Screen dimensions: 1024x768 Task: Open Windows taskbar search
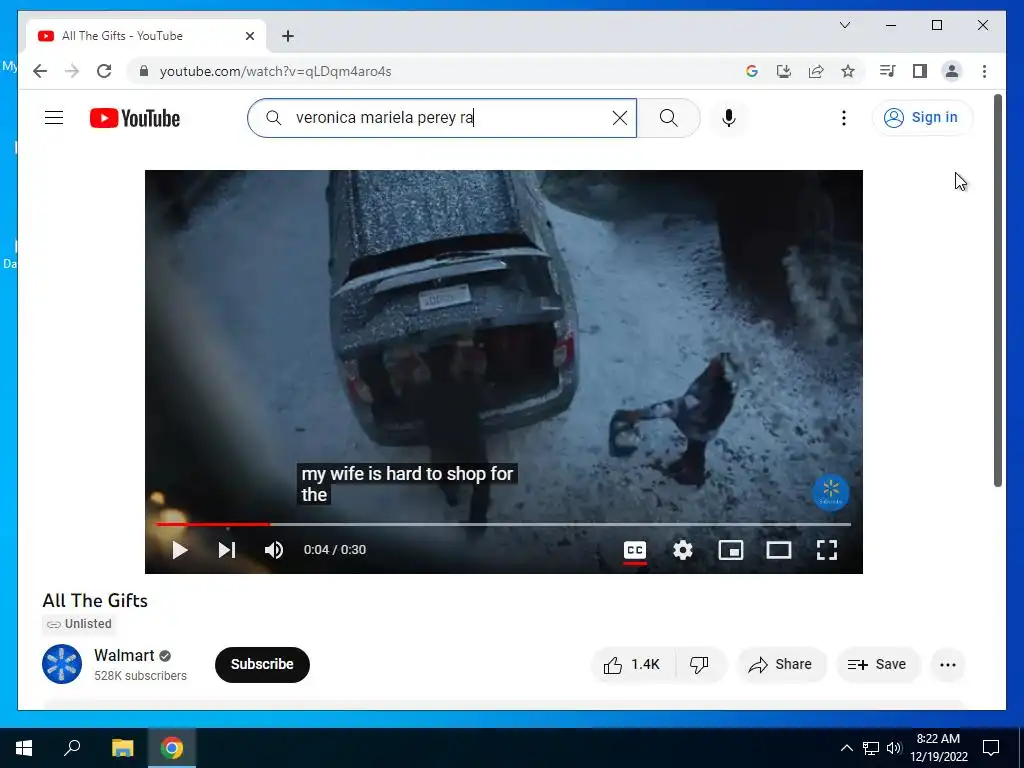(x=72, y=748)
